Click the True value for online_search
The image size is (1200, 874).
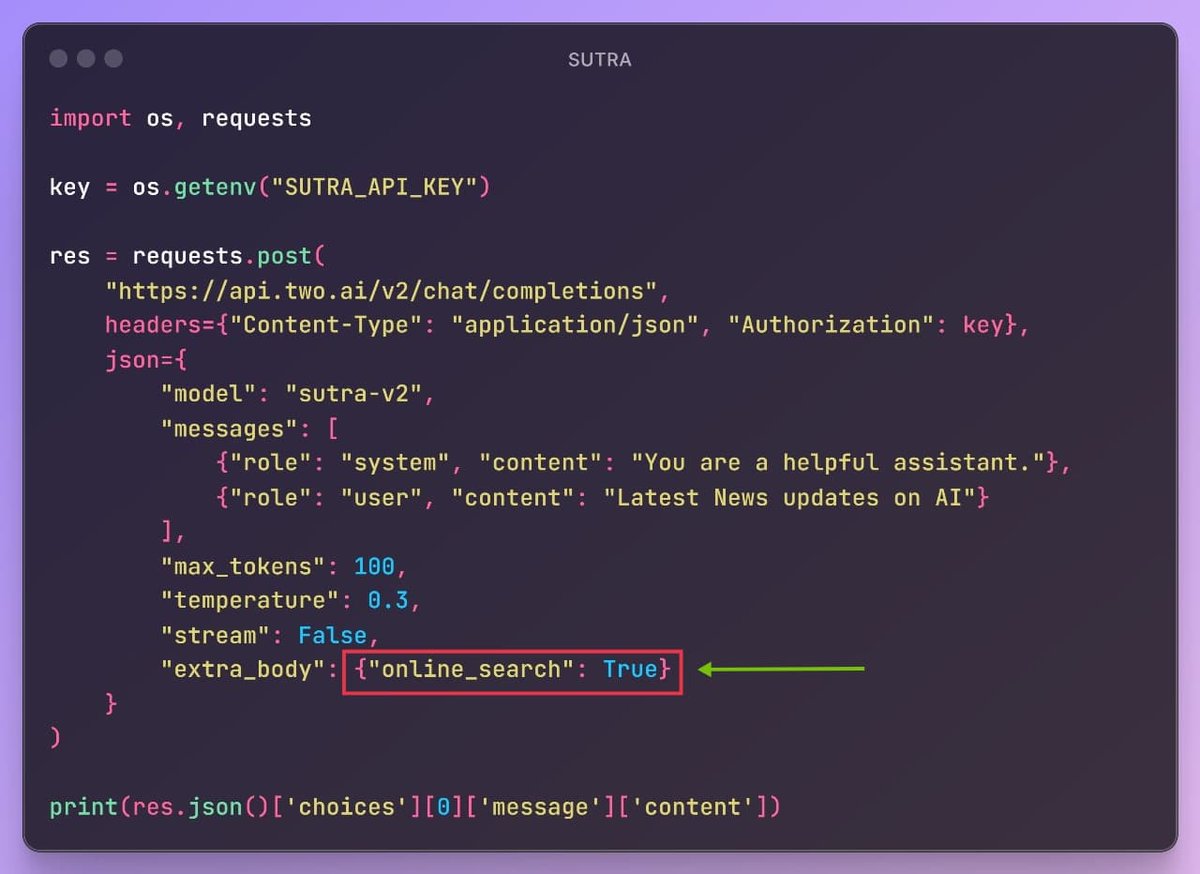(x=629, y=669)
